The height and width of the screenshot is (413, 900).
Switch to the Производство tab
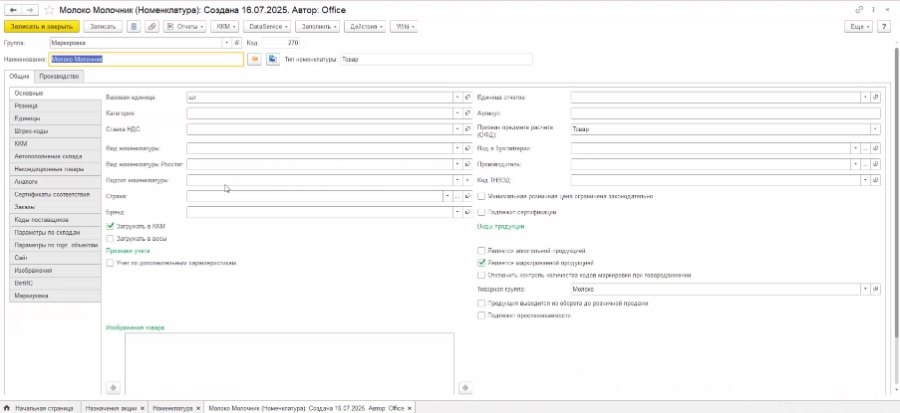[x=59, y=76]
